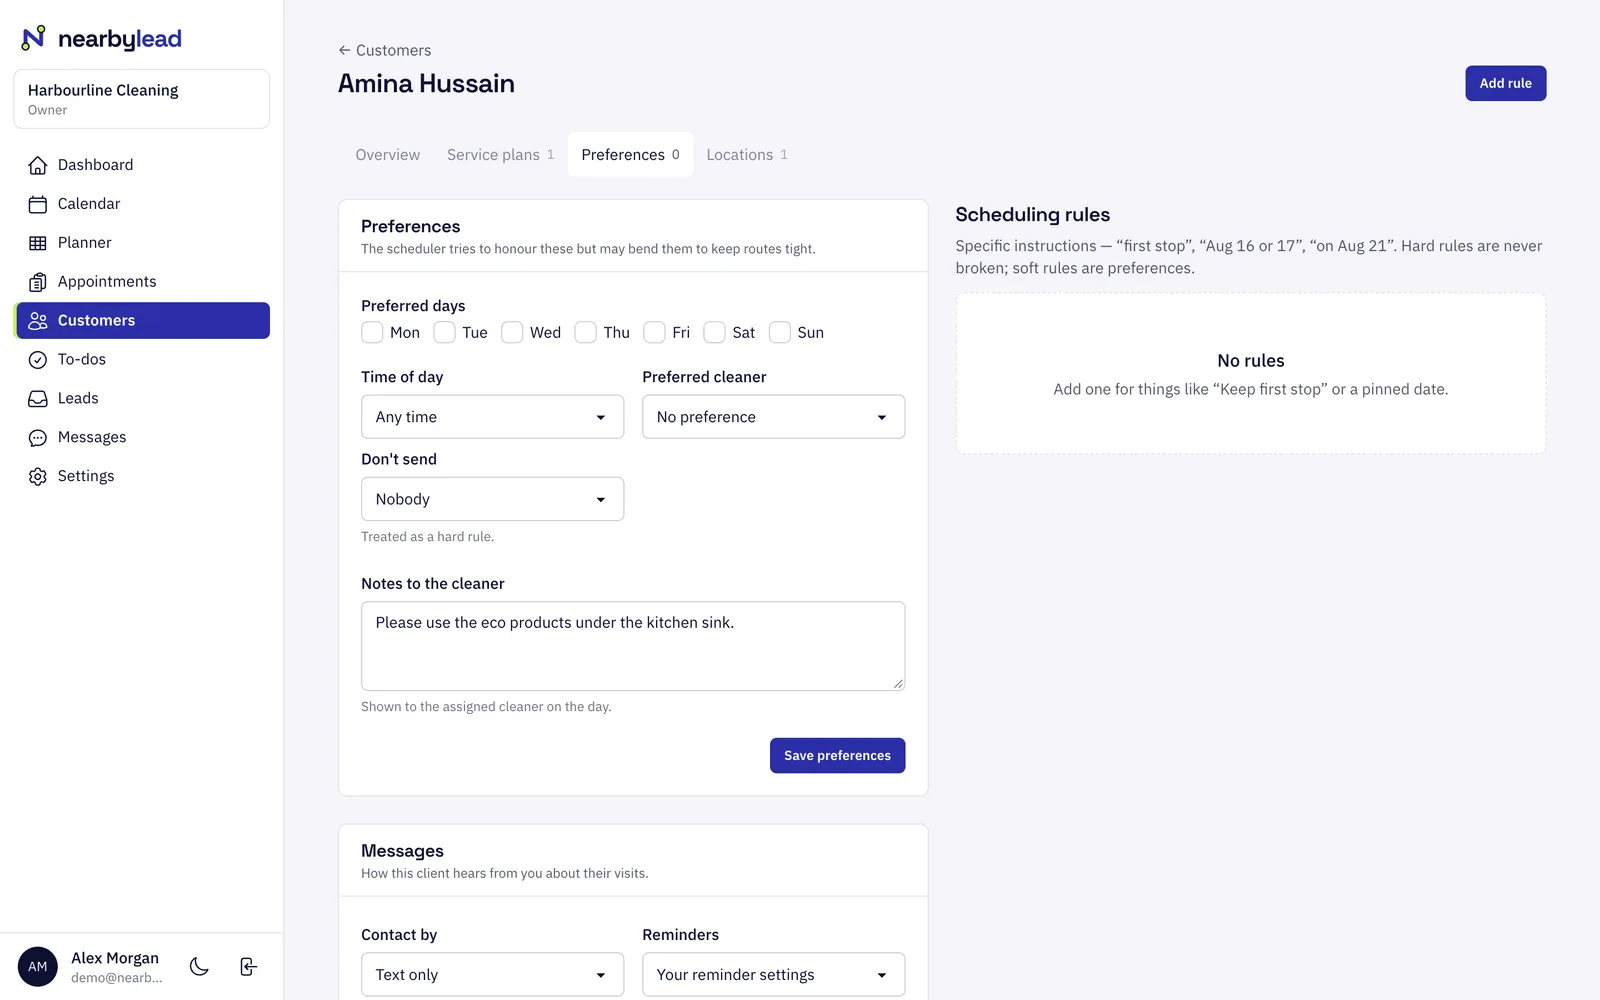Click the Settings gear icon
The image size is (1600, 1000).
tap(38, 477)
